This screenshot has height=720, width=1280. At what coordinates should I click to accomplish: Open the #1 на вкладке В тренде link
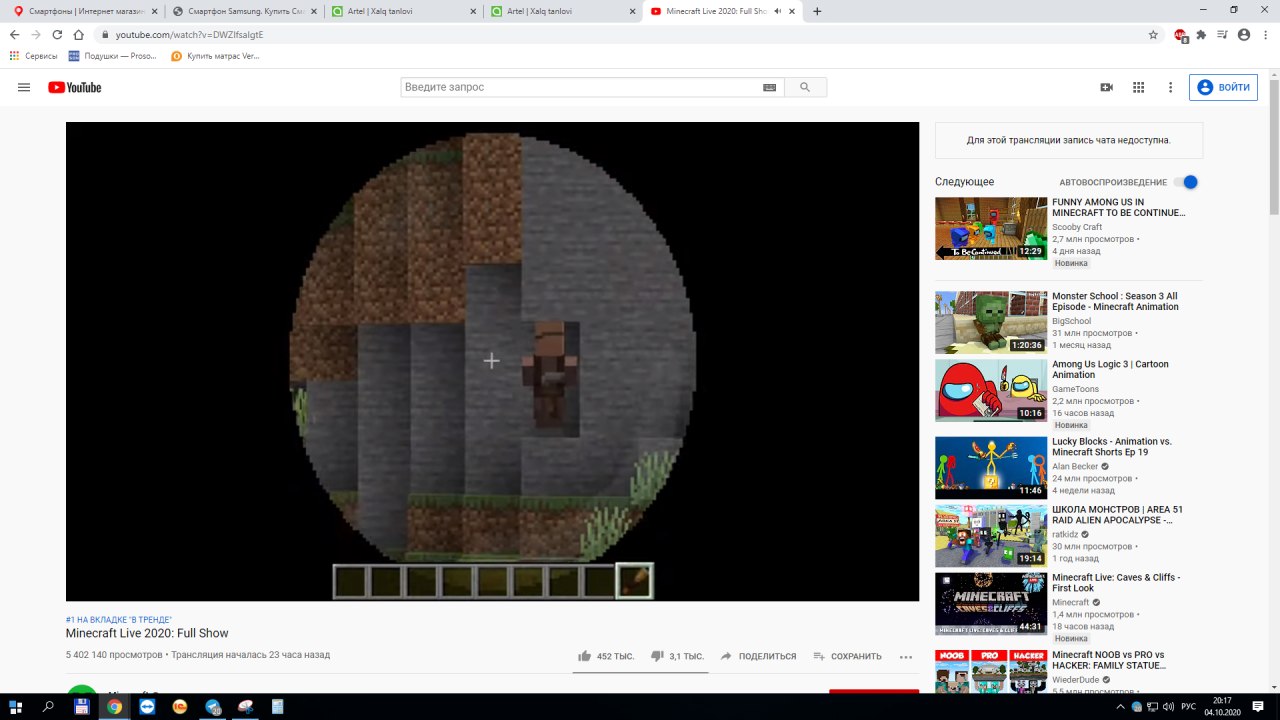tap(119, 620)
